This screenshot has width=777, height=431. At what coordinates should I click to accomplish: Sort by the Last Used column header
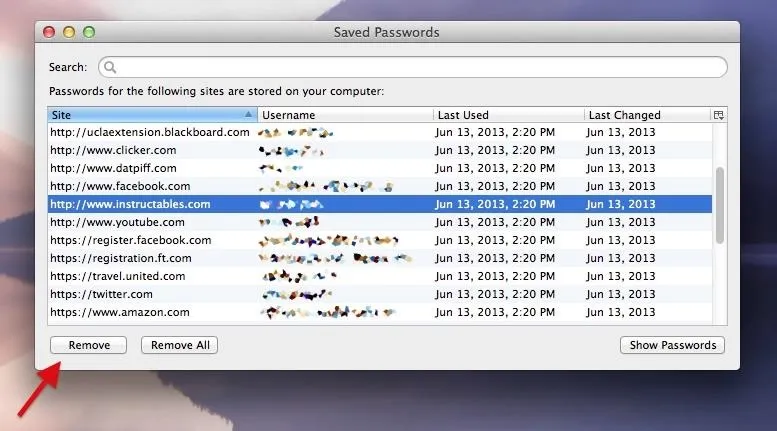(509, 115)
